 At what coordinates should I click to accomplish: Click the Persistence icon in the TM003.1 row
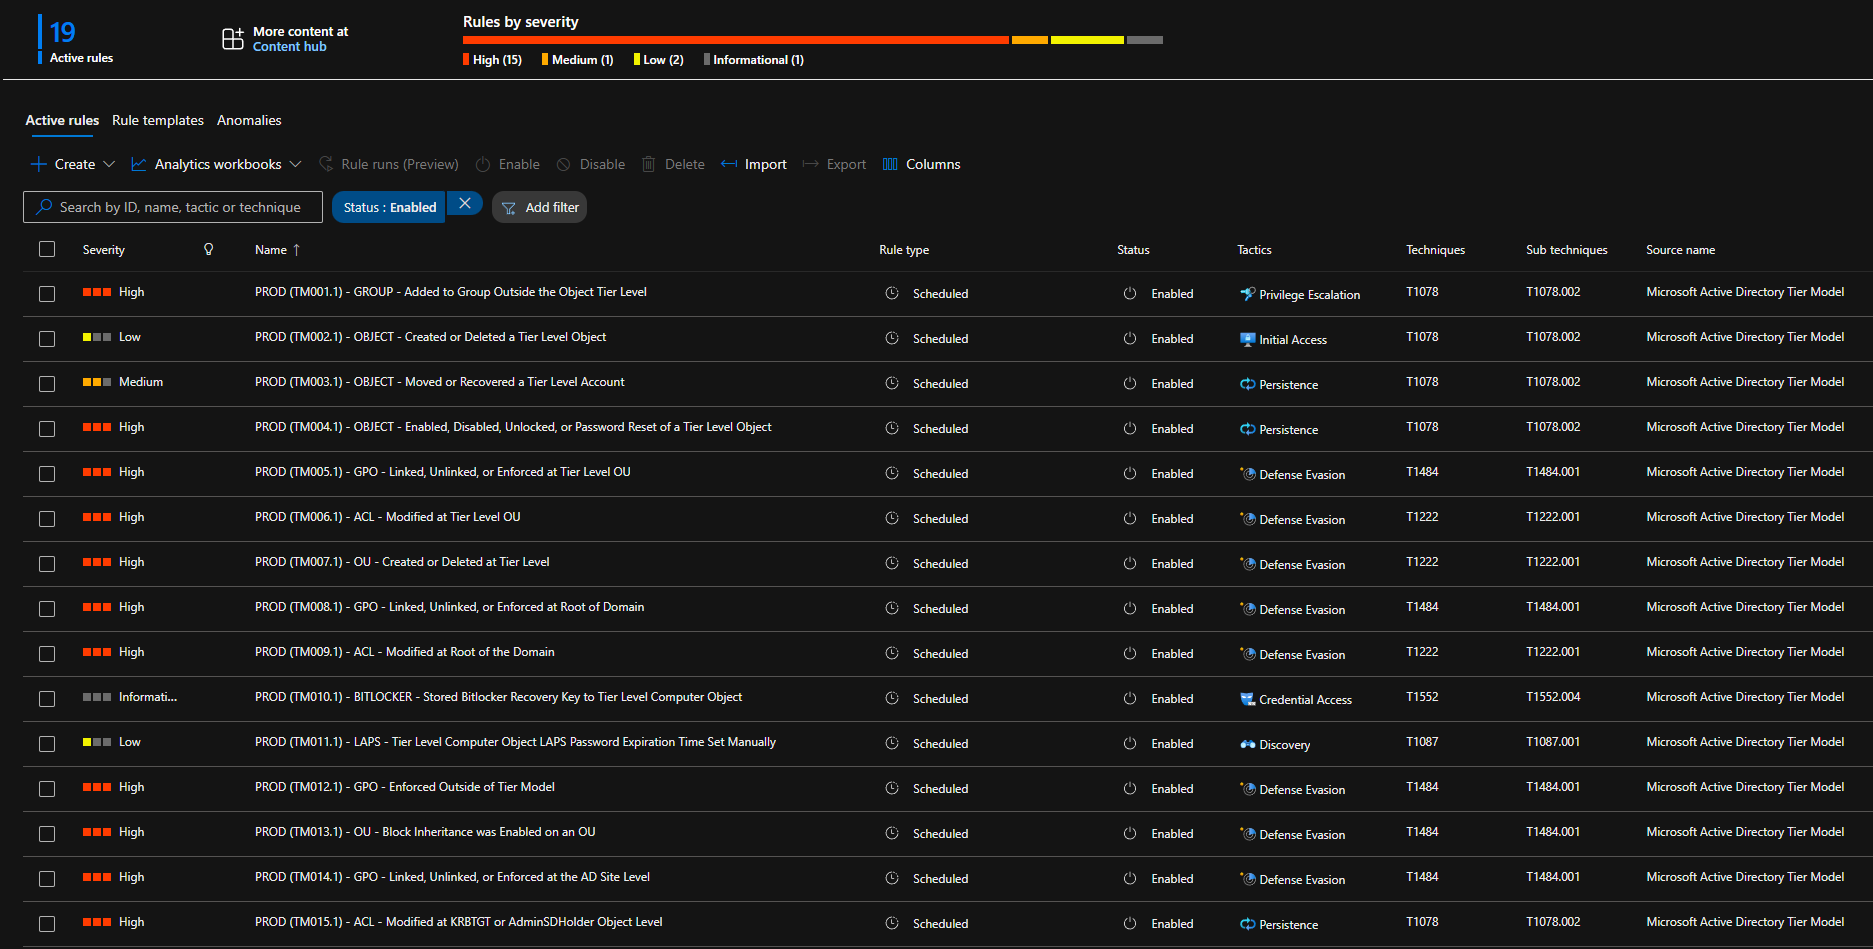click(x=1247, y=384)
